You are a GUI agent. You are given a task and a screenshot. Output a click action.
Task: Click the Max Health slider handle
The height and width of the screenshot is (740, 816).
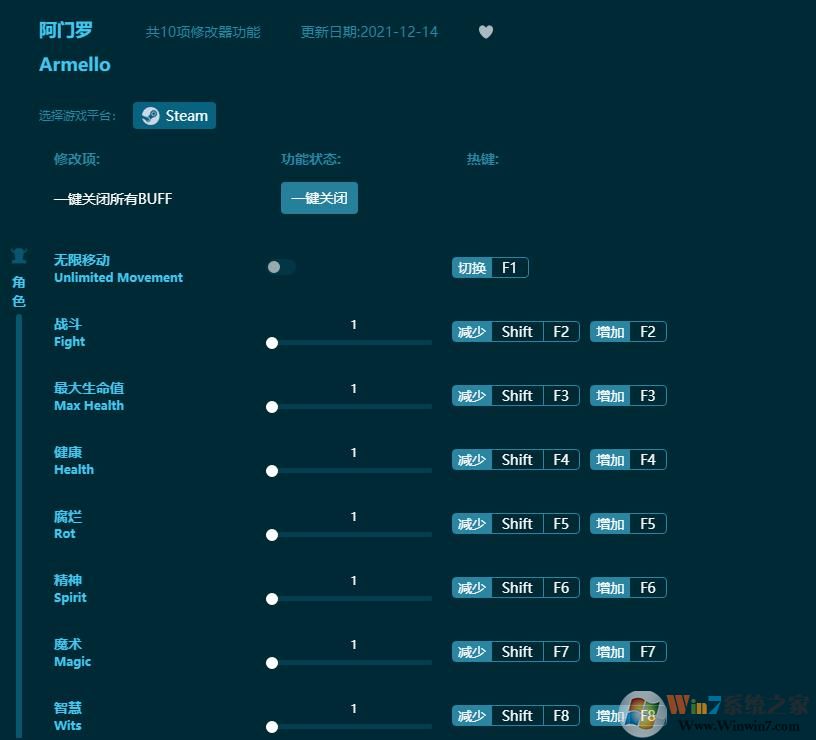click(272, 407)
